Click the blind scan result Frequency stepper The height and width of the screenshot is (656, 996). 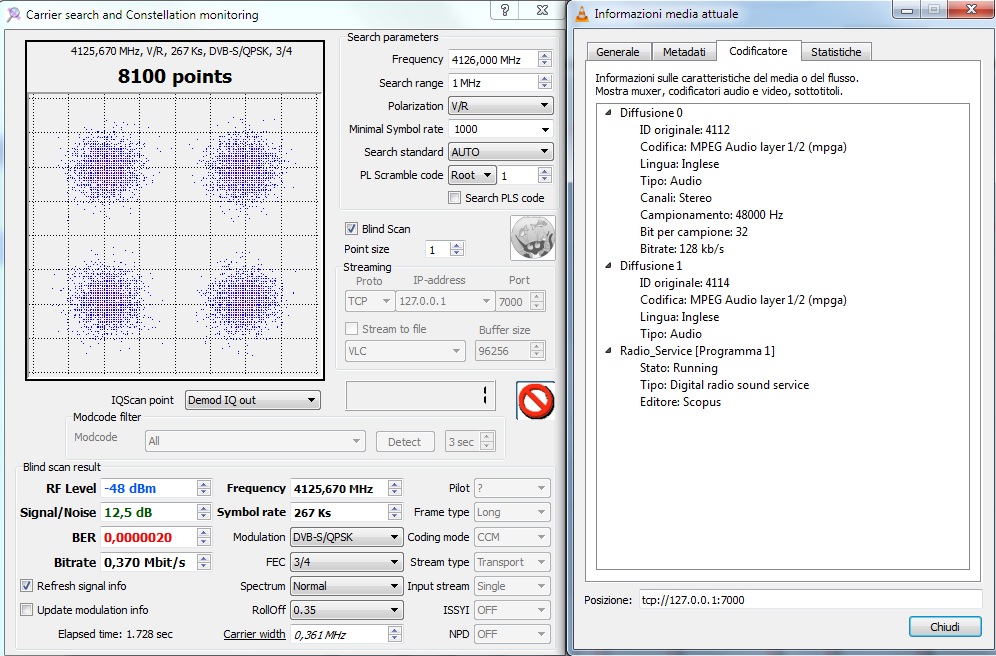coord(394,488)
